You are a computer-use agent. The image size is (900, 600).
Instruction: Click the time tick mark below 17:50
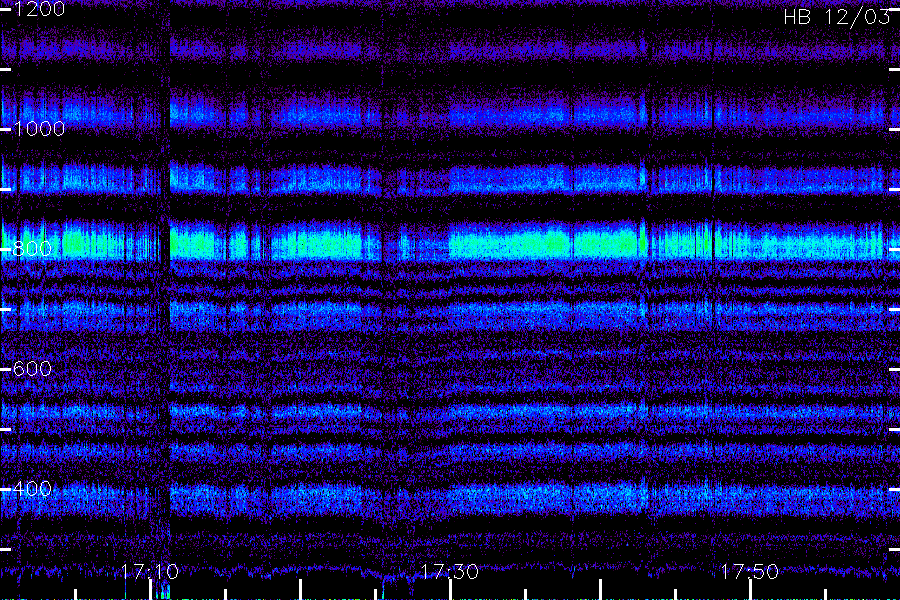[x=750, y=590]
